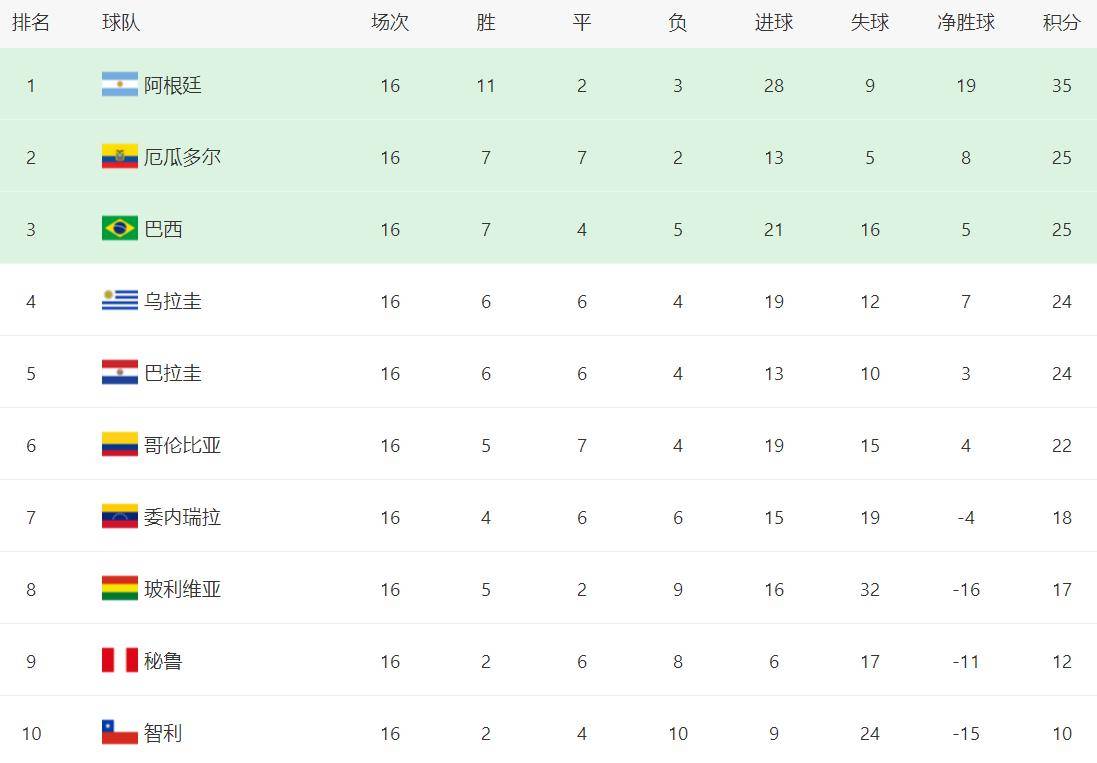Open the 委内瑞拉 team link
Image resolution: width=1097 pixels, height=763 pixels.
coord(183,518)
